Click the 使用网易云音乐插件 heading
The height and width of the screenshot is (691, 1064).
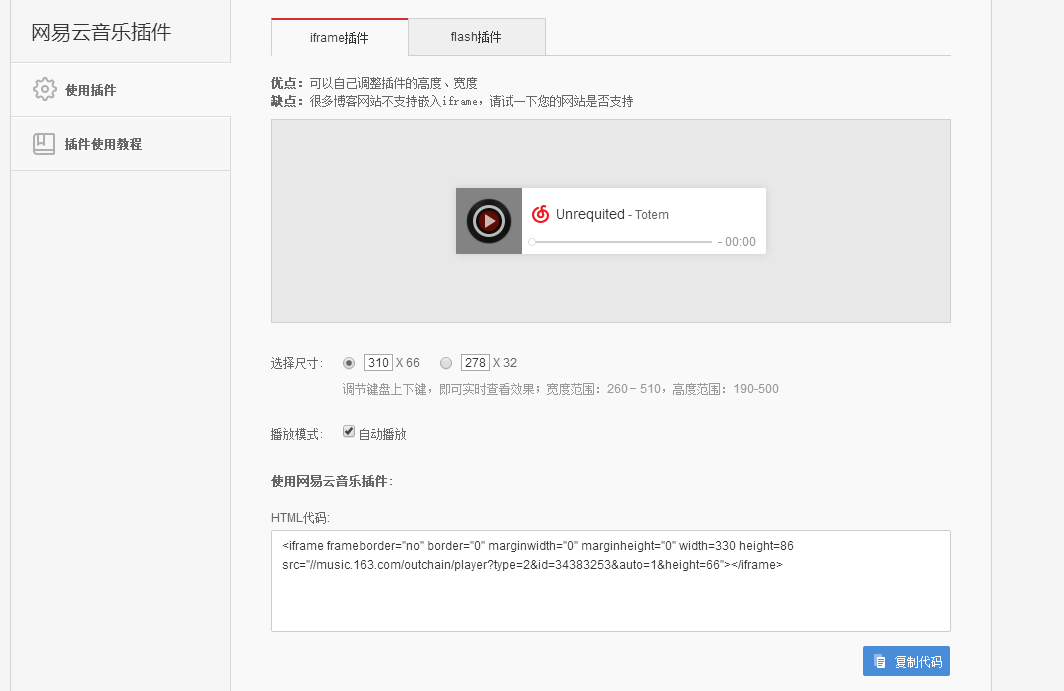[332, 481]
